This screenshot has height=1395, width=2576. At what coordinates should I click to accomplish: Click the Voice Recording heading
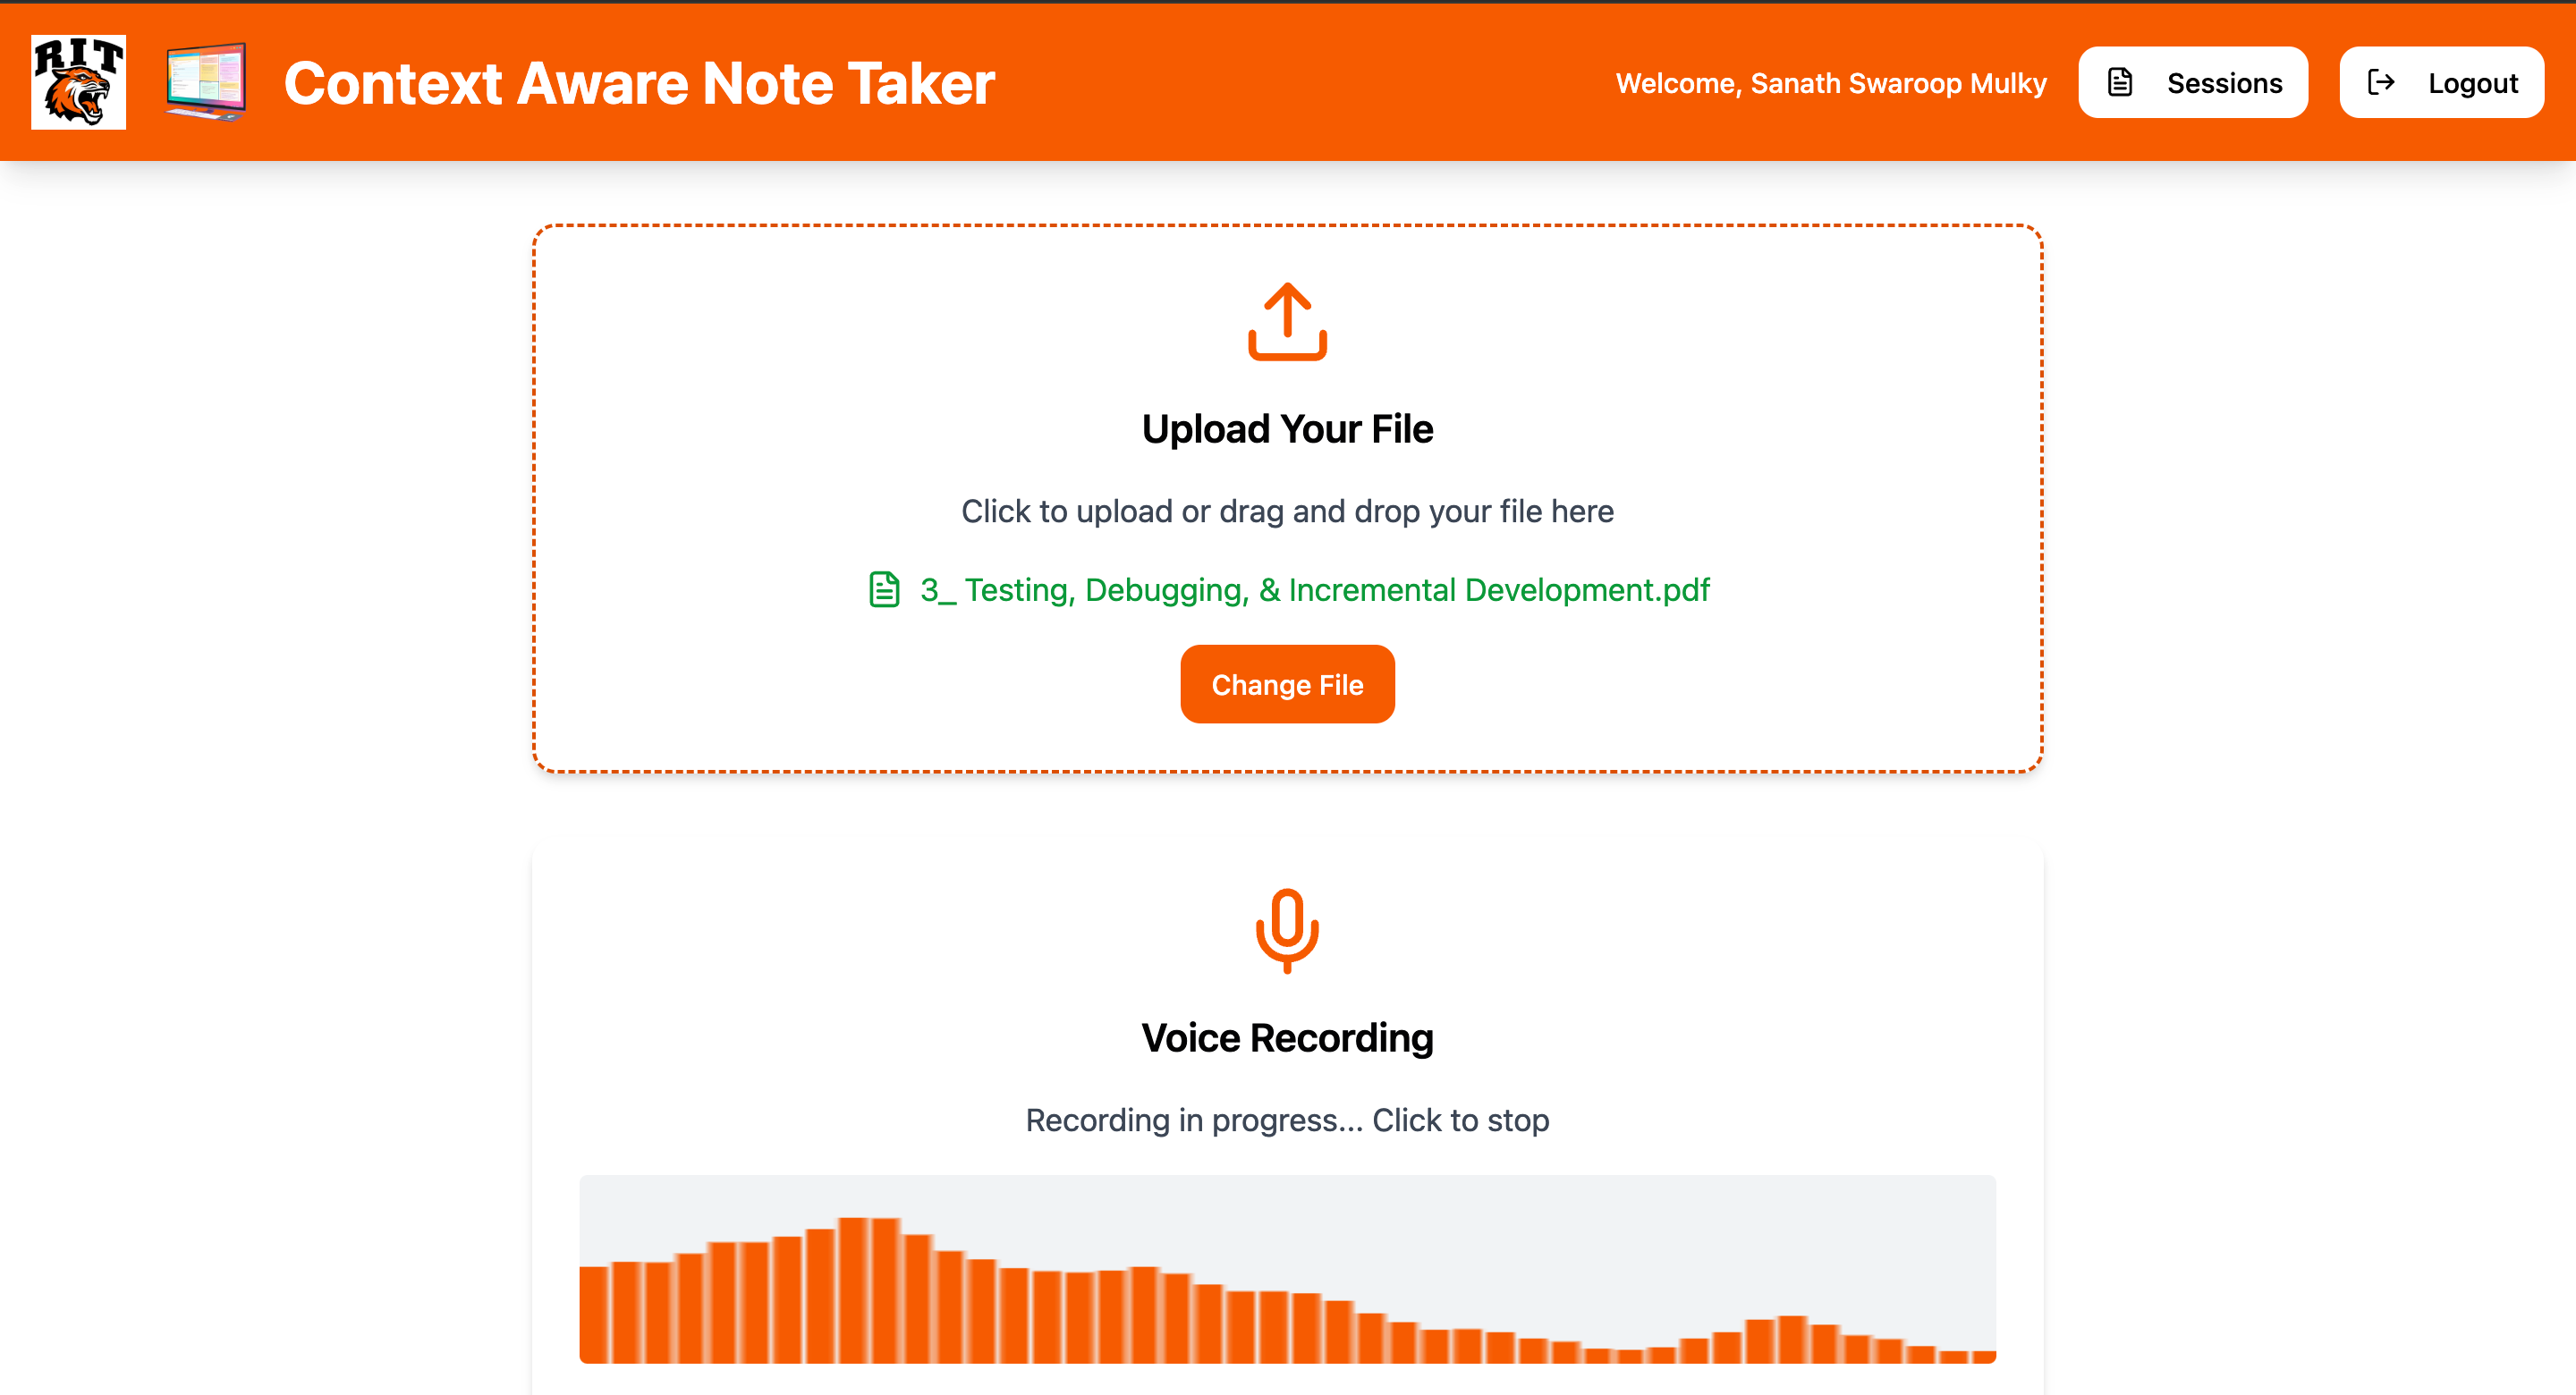pos(1287,1038)
